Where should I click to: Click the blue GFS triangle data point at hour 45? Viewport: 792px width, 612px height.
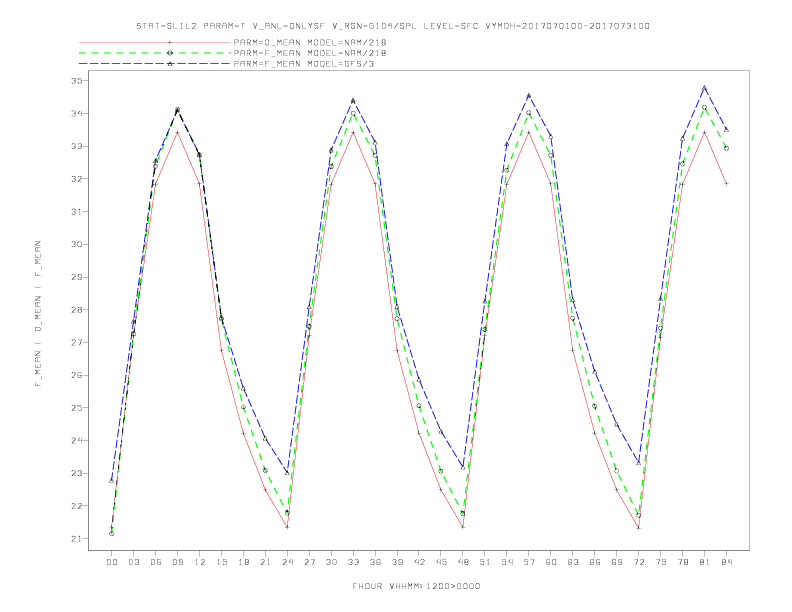(441, 432)
